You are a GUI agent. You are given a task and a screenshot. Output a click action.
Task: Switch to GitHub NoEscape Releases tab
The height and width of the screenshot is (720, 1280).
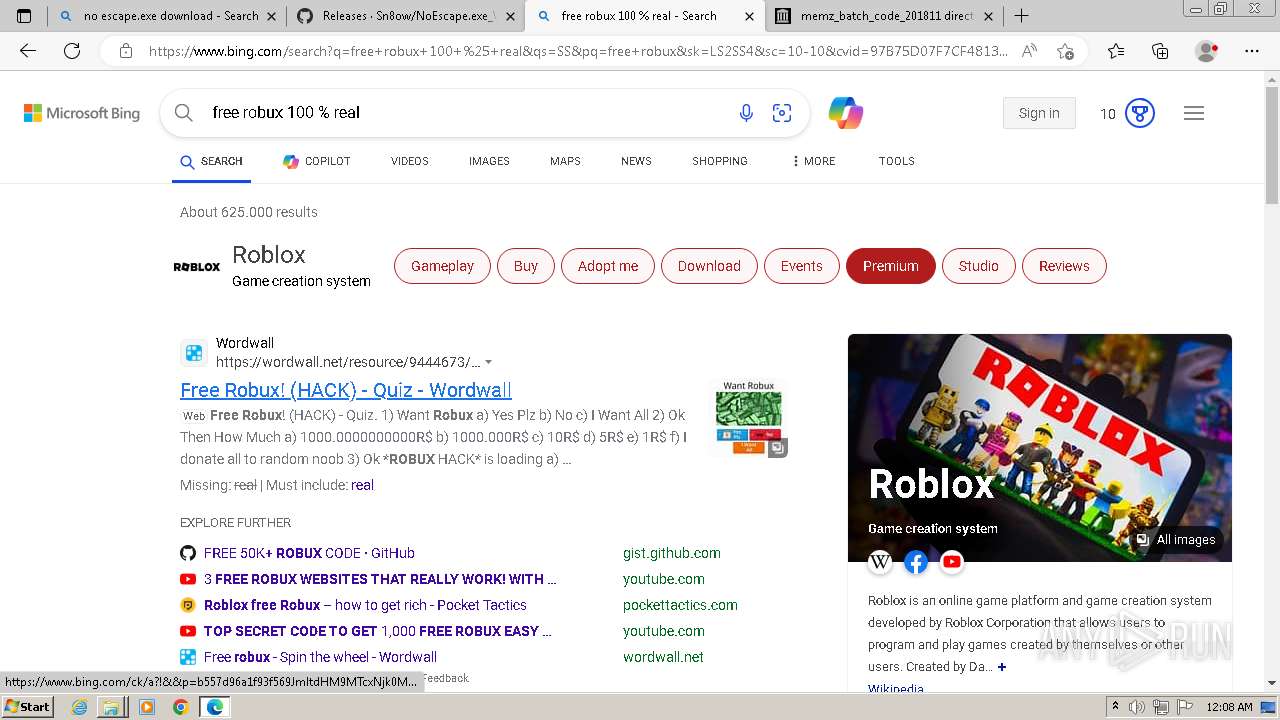coord(406,16)
